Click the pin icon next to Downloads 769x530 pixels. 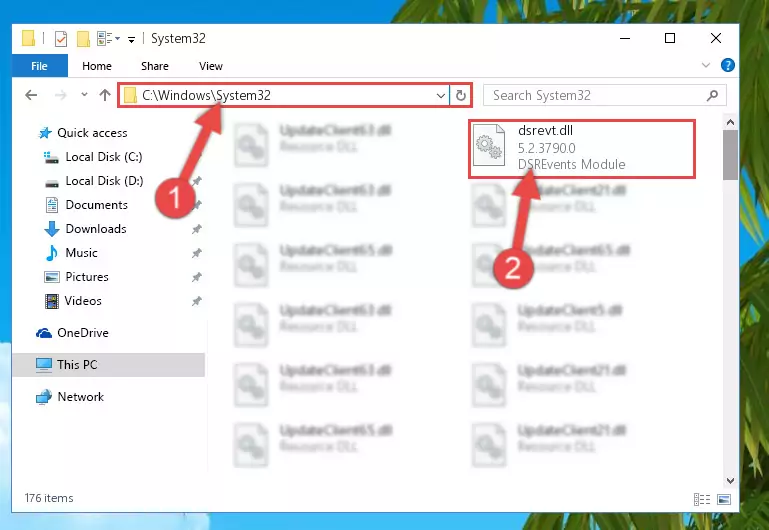click(x=197, y=229)
